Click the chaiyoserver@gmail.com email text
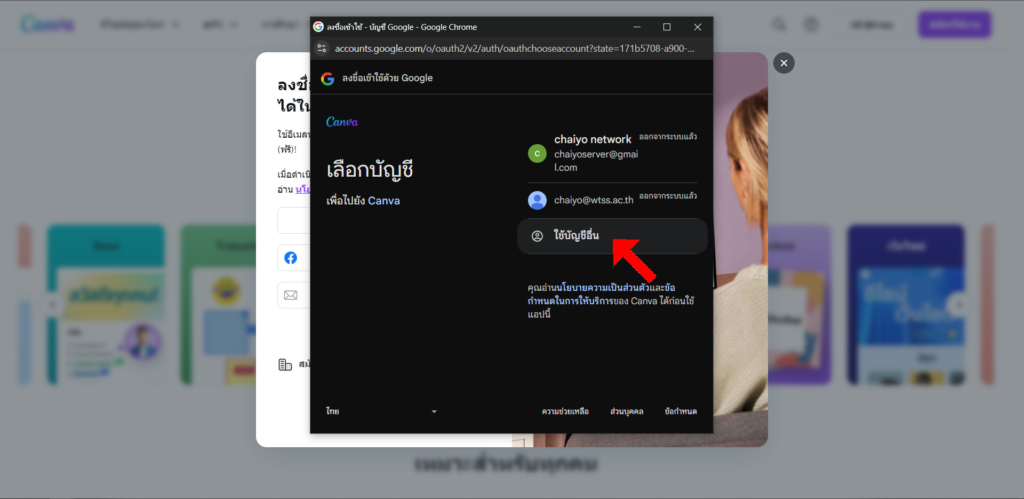This screenshot has width=1024, height=499. 596,161
